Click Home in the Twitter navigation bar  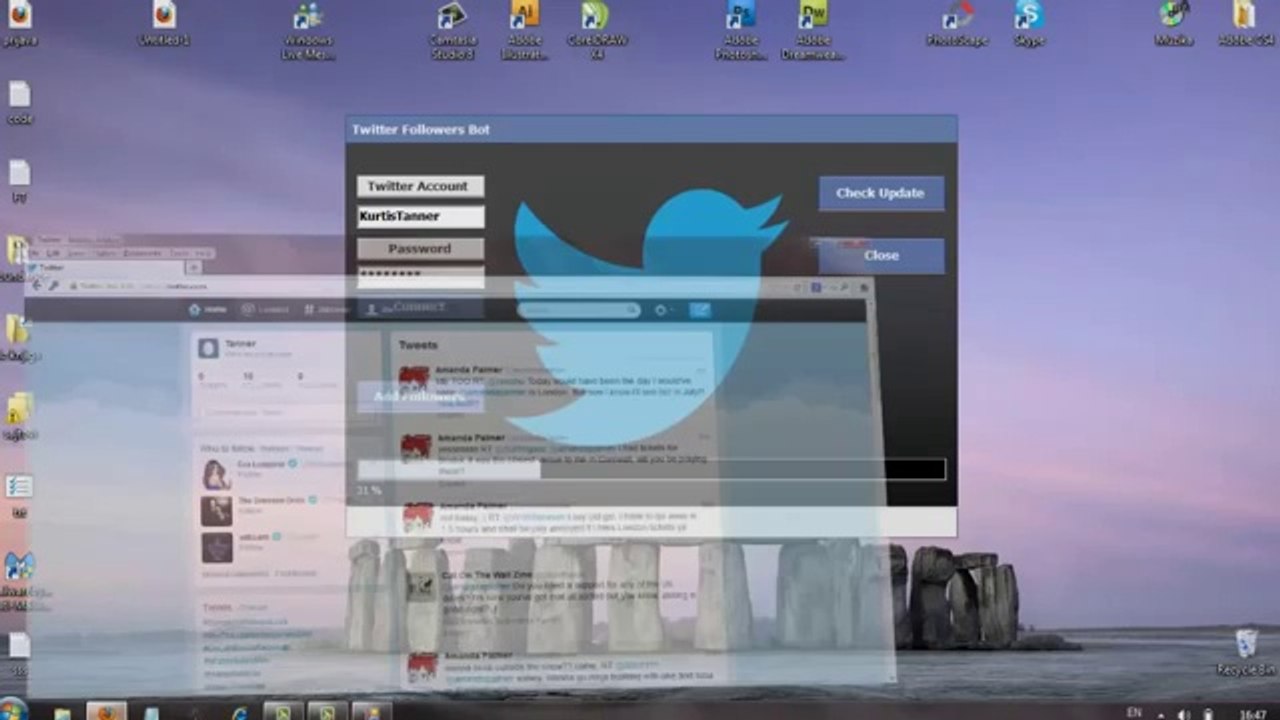point(207,310)
